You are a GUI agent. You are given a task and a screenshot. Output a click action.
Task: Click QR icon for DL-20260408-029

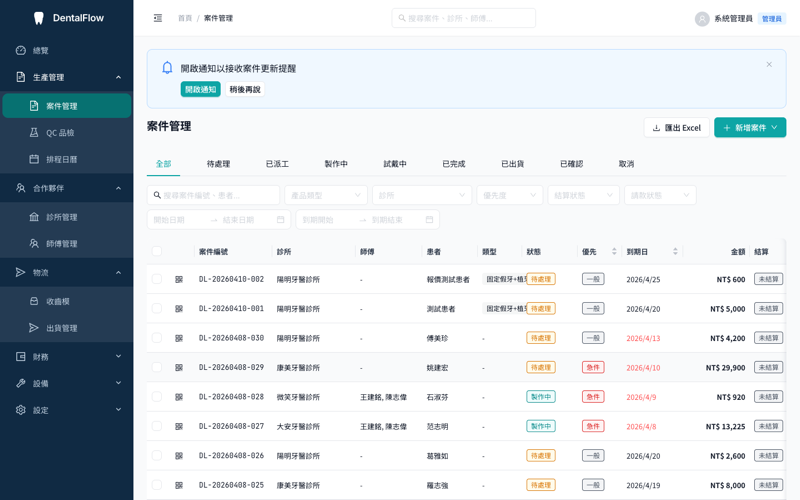(x=179, y=367)
